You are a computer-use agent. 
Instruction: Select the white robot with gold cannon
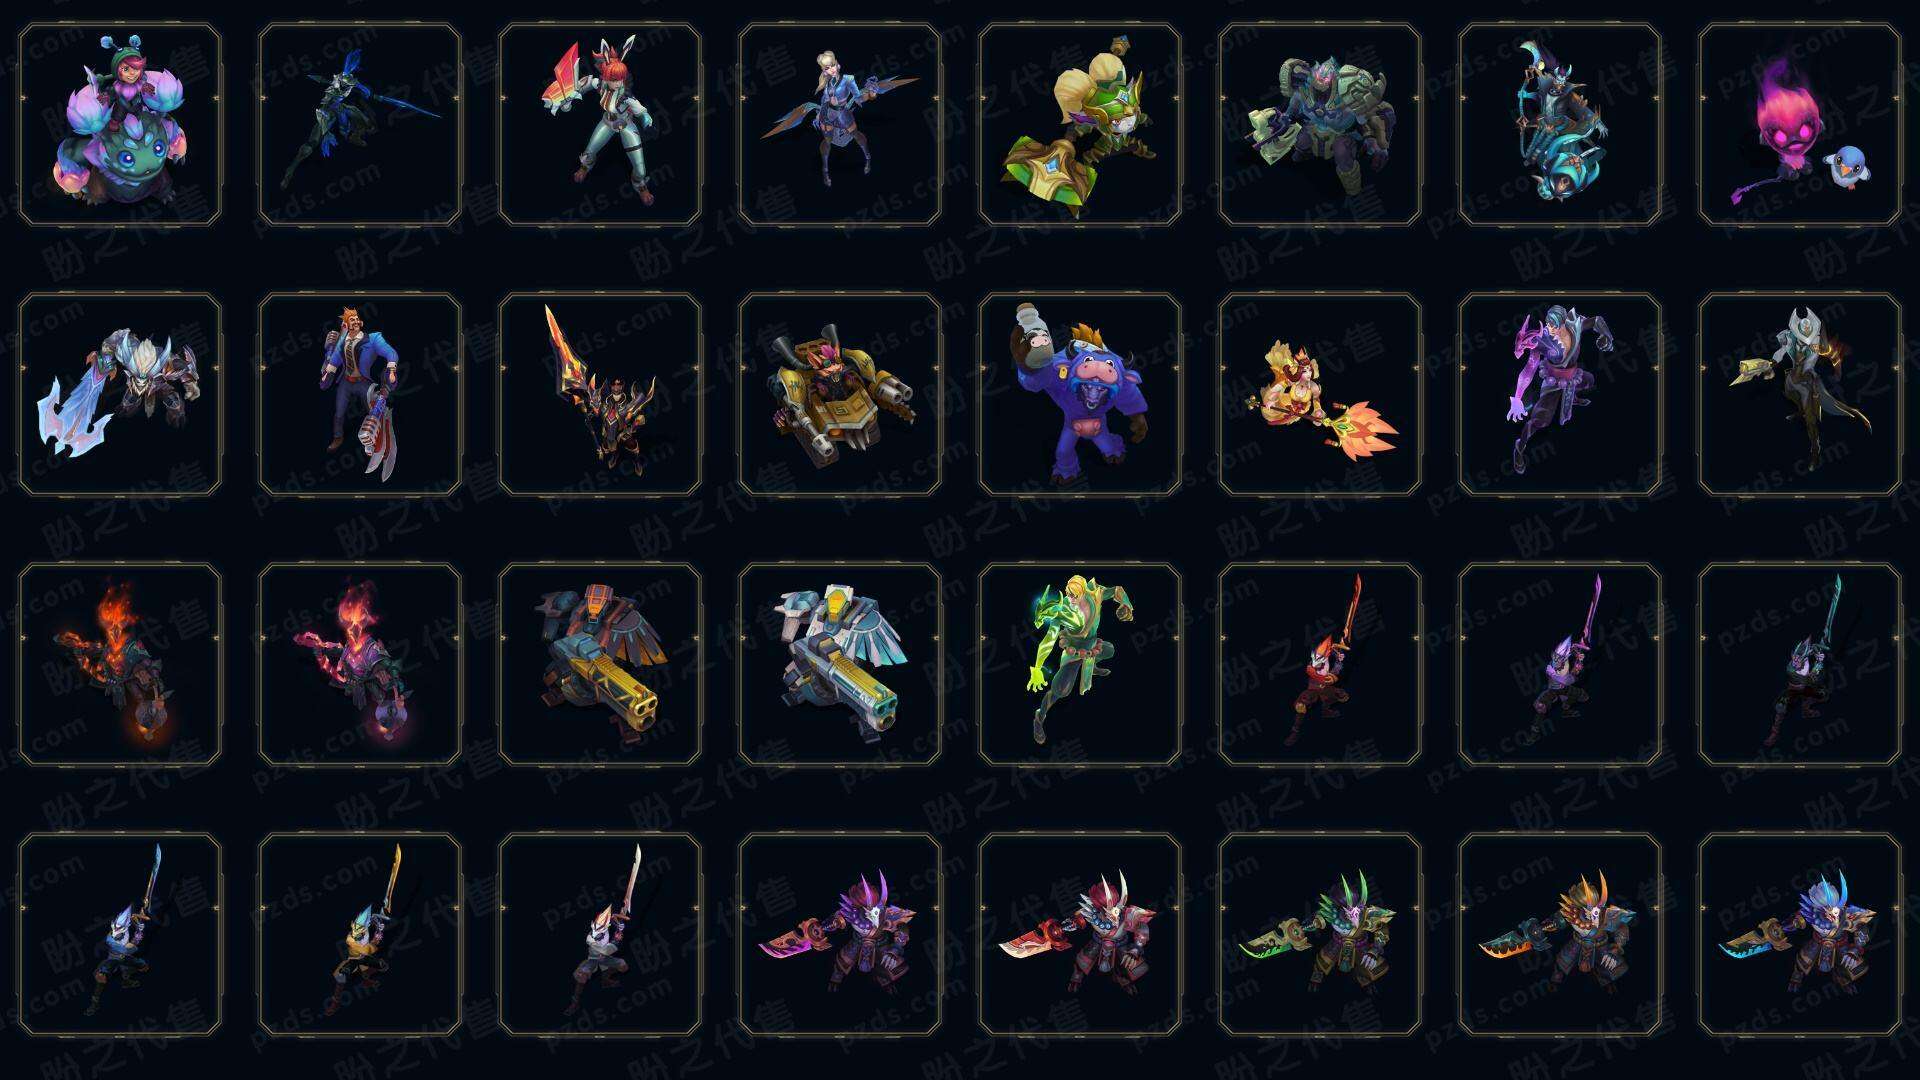click(x=840, y=665)
